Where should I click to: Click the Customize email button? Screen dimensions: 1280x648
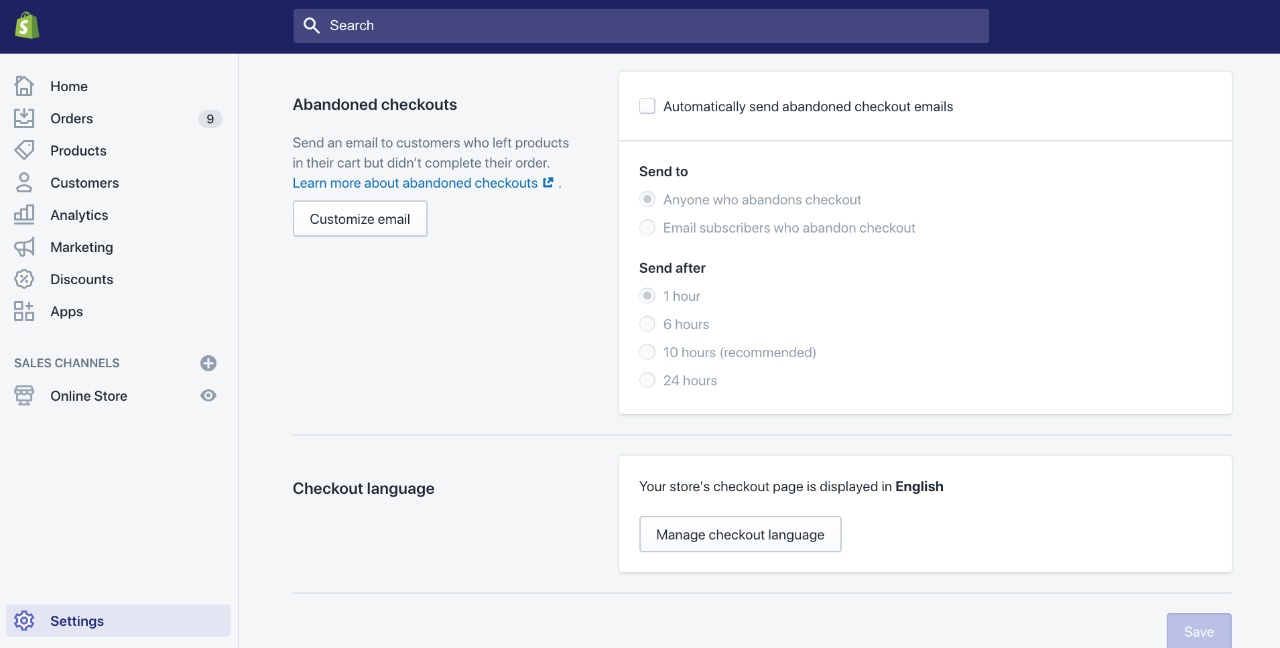click(x=360, y=219)
